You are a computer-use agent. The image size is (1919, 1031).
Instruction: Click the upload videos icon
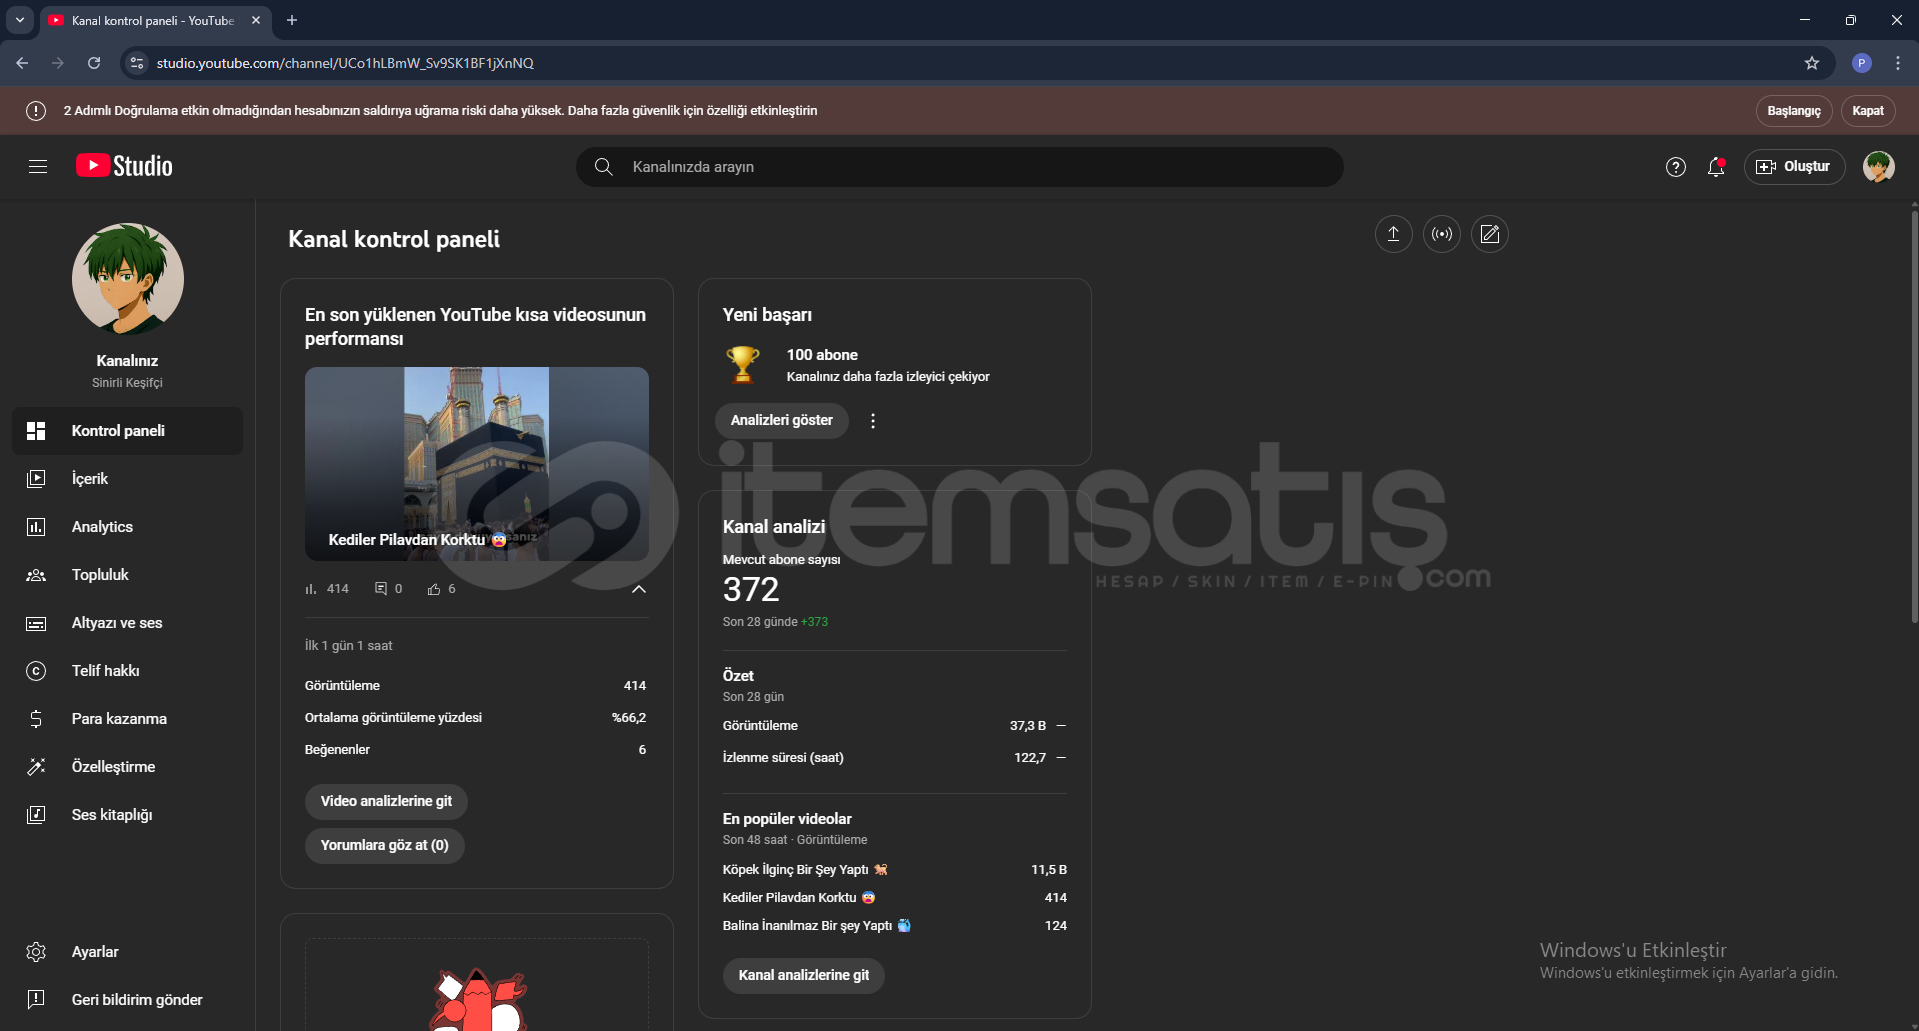pyautogui.click(x=1393, y=234)
